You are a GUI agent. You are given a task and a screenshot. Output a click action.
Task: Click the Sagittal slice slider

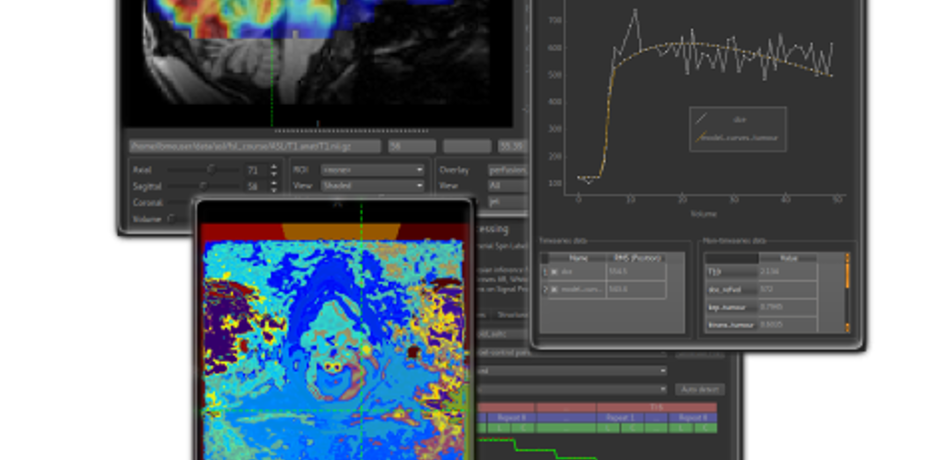(x=205, y=185)
